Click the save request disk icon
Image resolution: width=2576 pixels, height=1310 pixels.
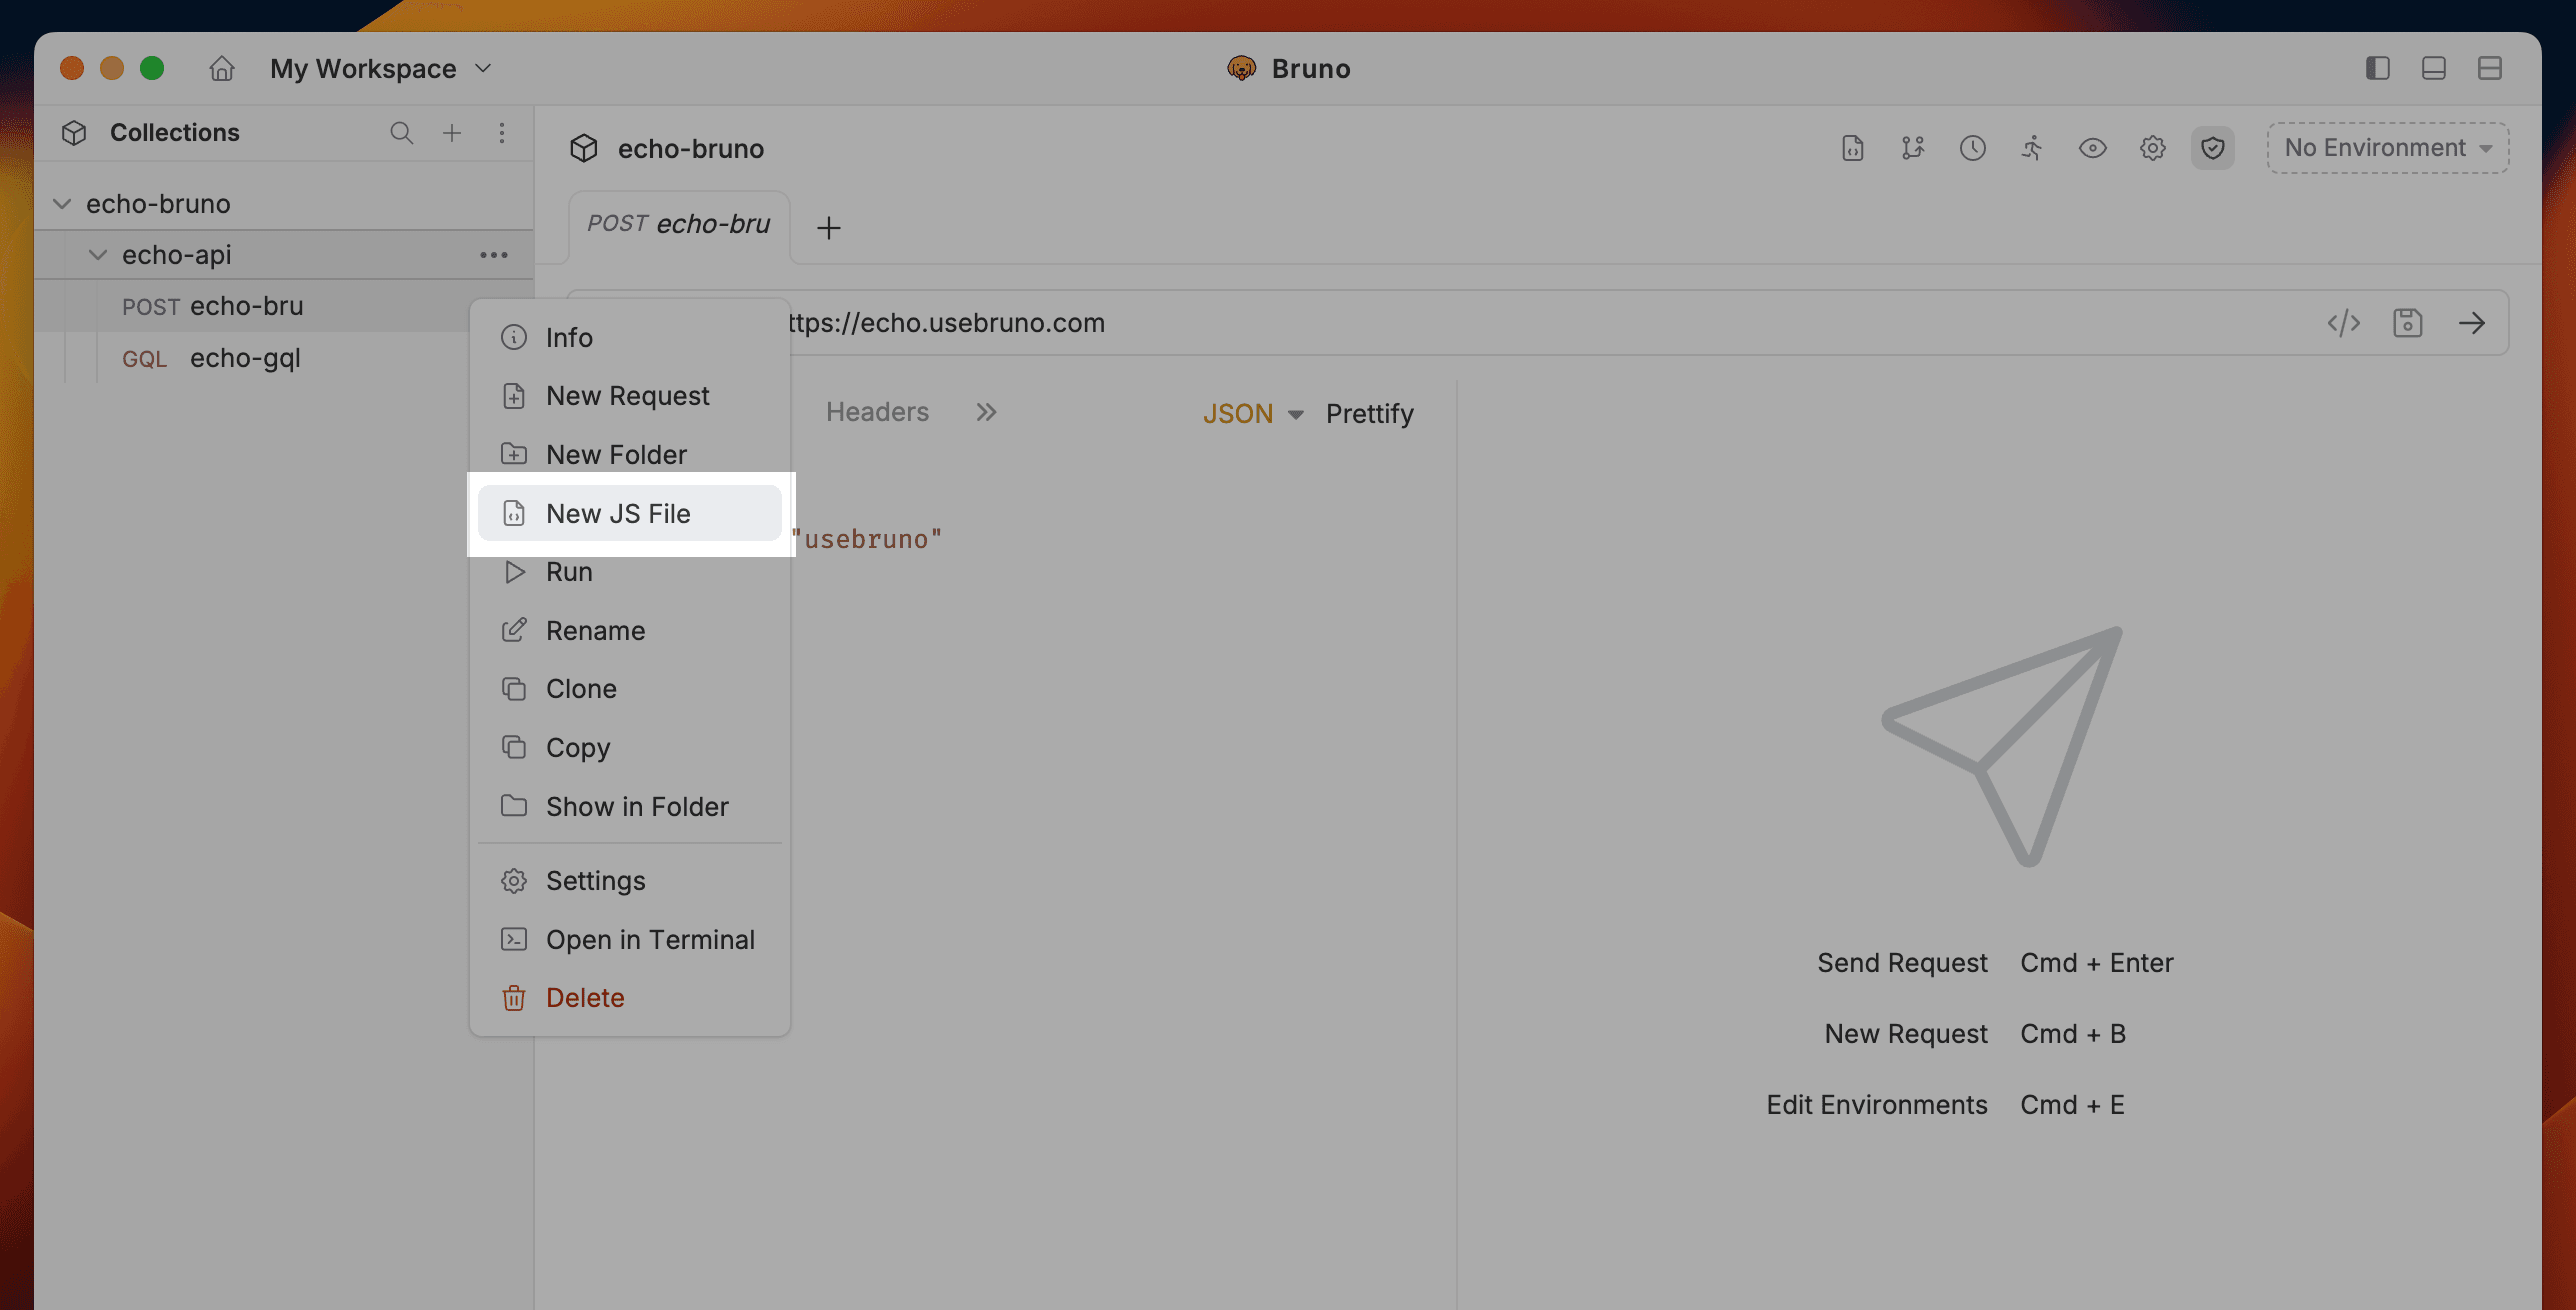point(2407,323)
